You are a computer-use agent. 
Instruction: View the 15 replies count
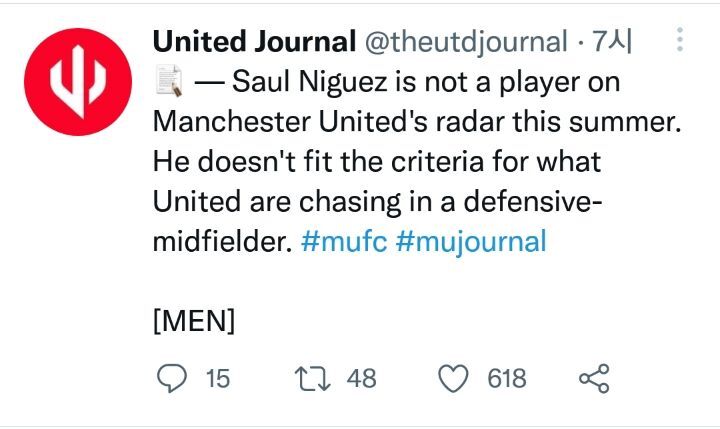pos(218,378)
